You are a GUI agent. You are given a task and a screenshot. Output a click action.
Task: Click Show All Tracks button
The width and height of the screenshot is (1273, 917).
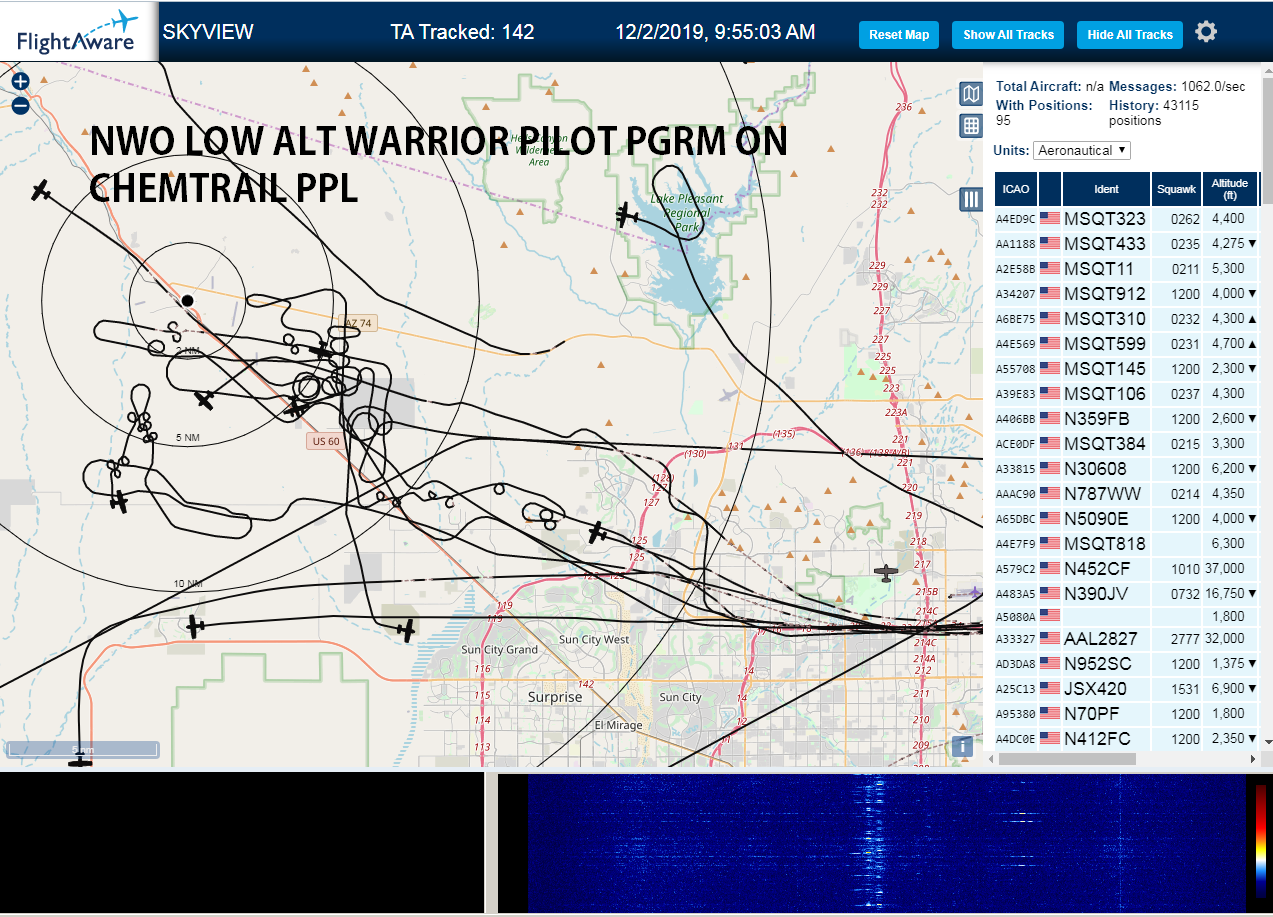pos(1008,35)
